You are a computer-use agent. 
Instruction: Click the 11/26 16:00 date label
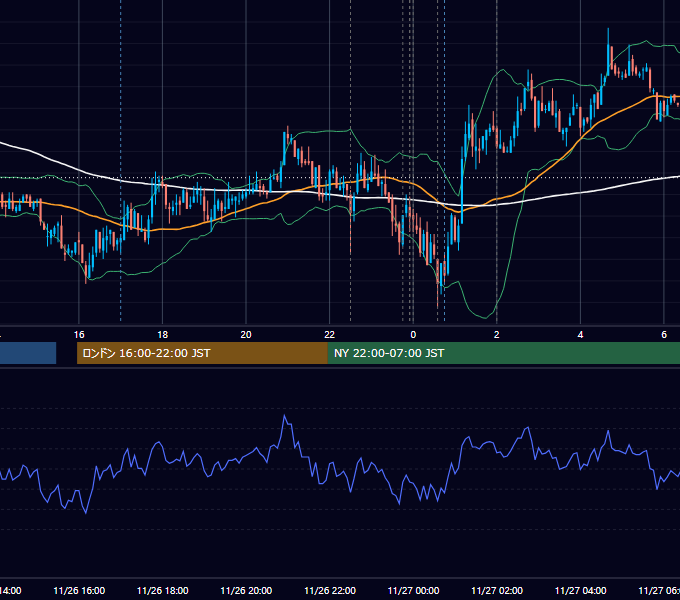(x=79, y=590)
